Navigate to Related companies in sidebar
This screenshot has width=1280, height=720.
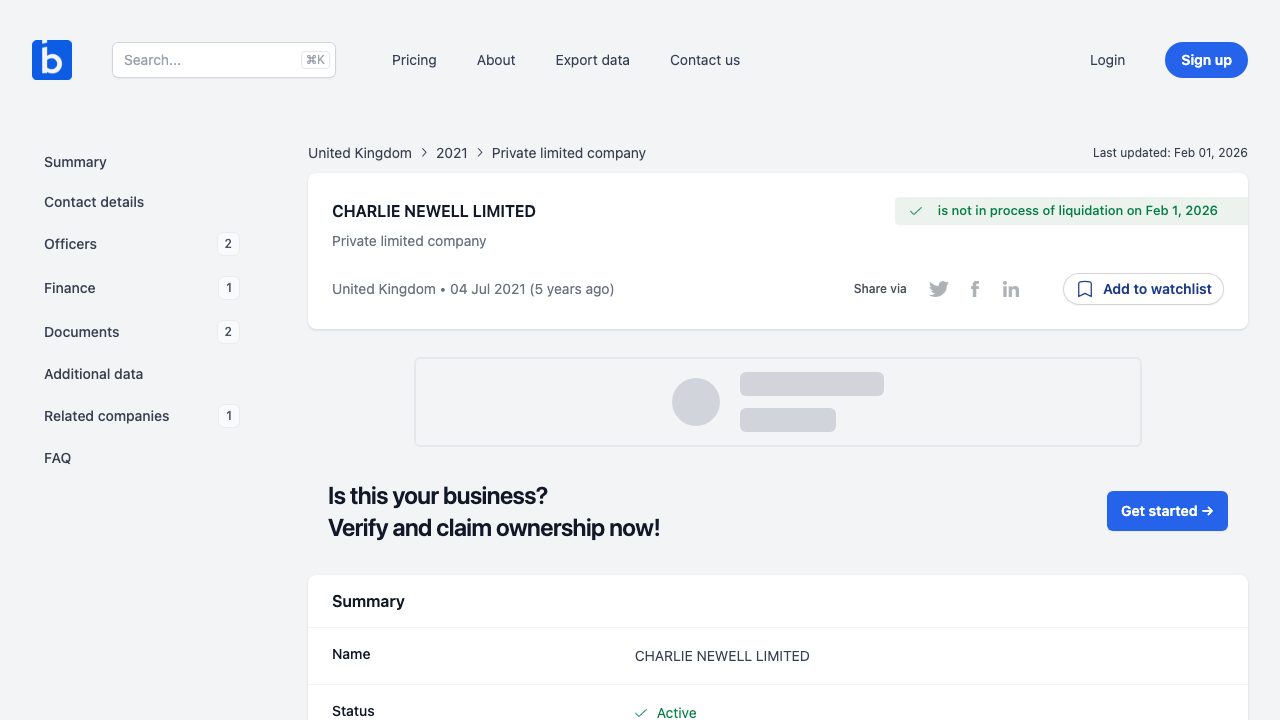[x=107, y=416]
